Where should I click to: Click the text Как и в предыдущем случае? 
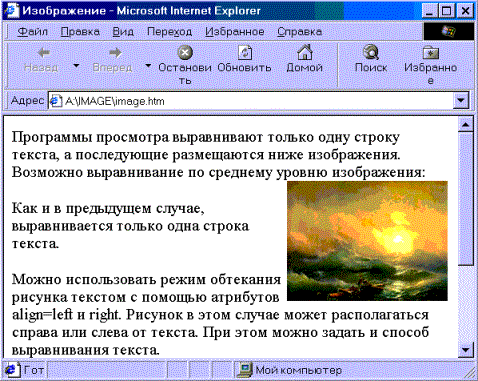[x=108, y=208]
